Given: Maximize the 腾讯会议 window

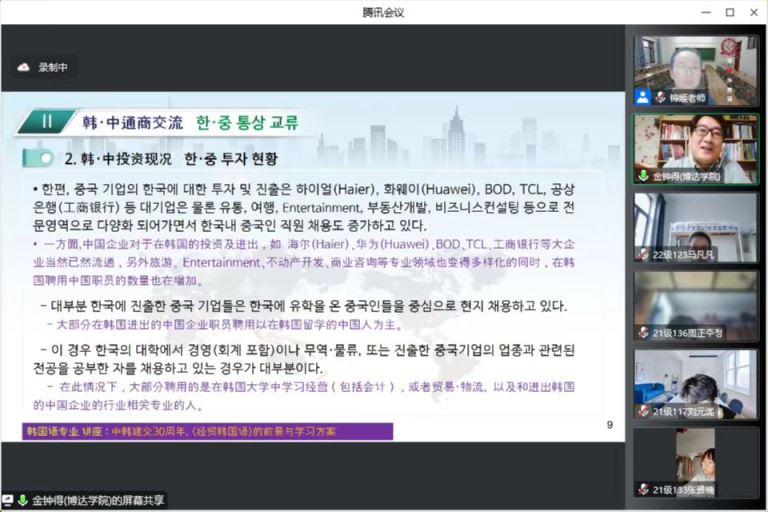Looking at the screenshot, I should 729,12.
